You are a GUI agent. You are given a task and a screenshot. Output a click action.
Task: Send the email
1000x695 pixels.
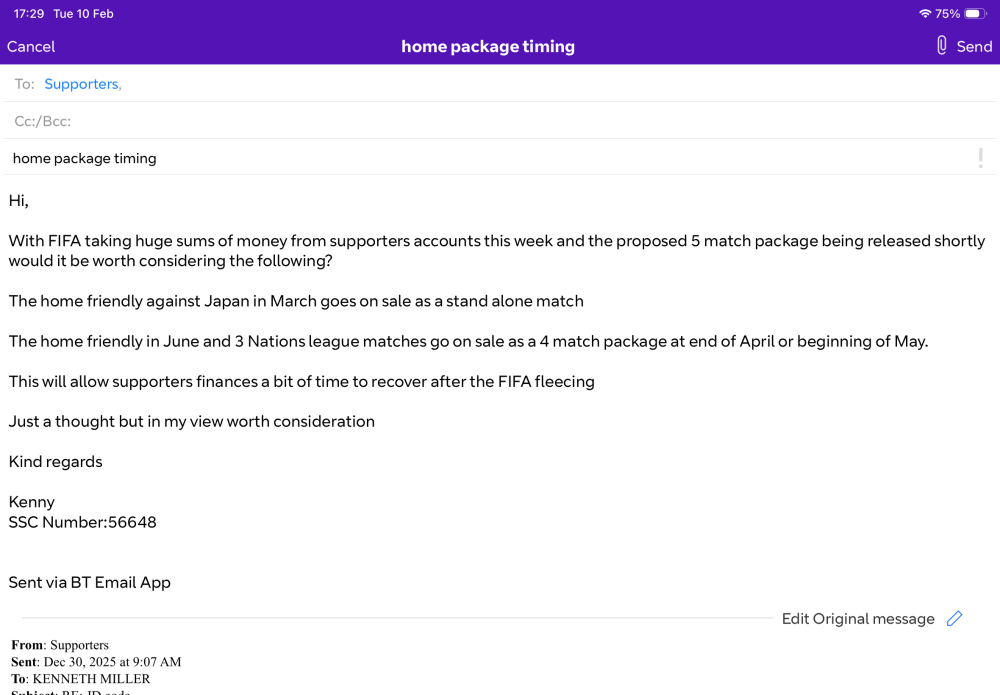click(974, 47)
